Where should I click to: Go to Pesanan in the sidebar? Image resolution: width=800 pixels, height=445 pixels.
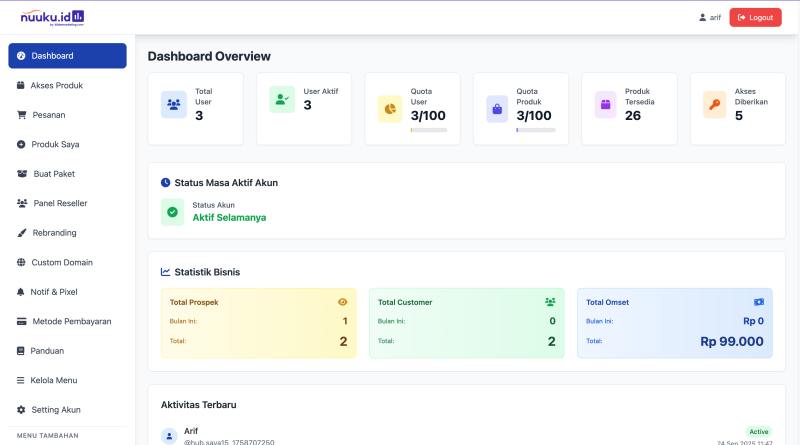pyautogui.click(x=48, y=115)
